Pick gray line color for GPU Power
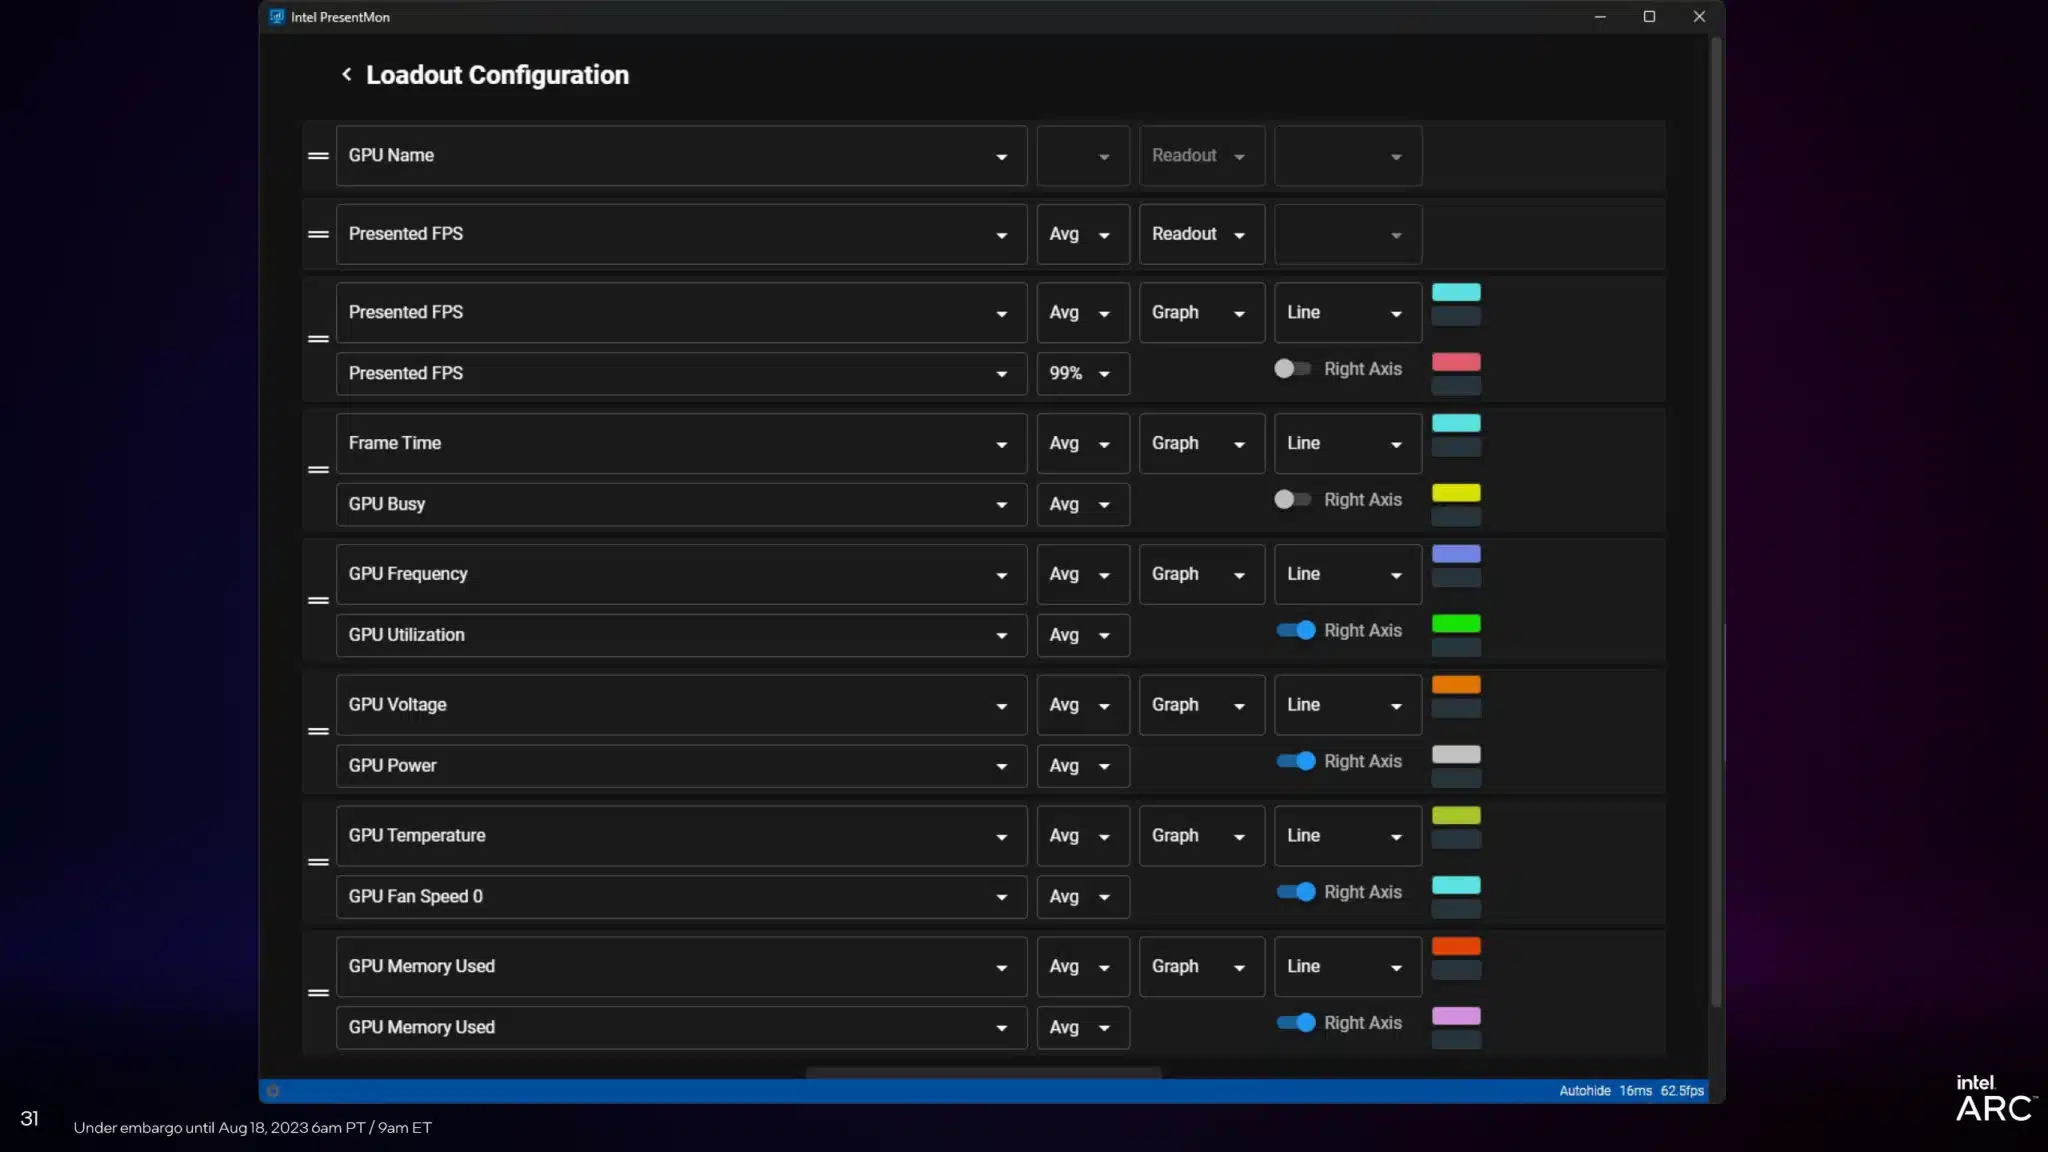2048x1152 pixels. [1456, 755]
